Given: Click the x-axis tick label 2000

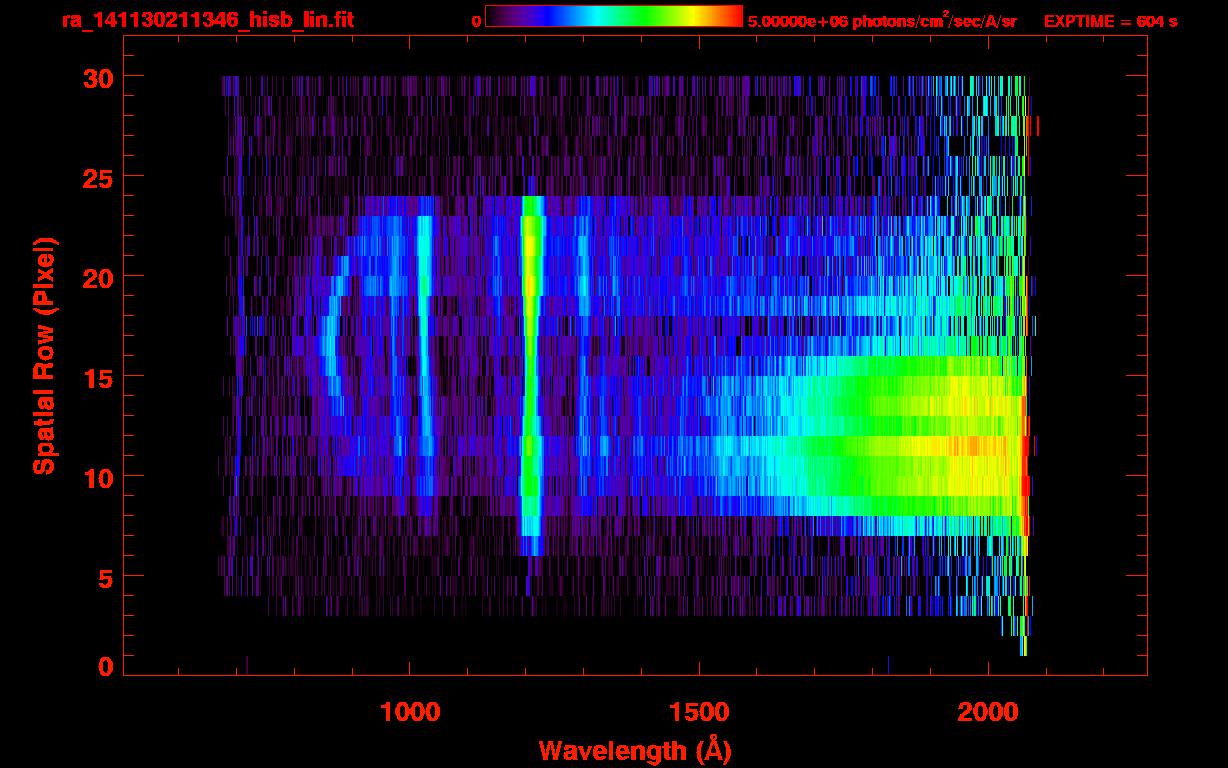Looking at the screenshot, I should point(988,713).
